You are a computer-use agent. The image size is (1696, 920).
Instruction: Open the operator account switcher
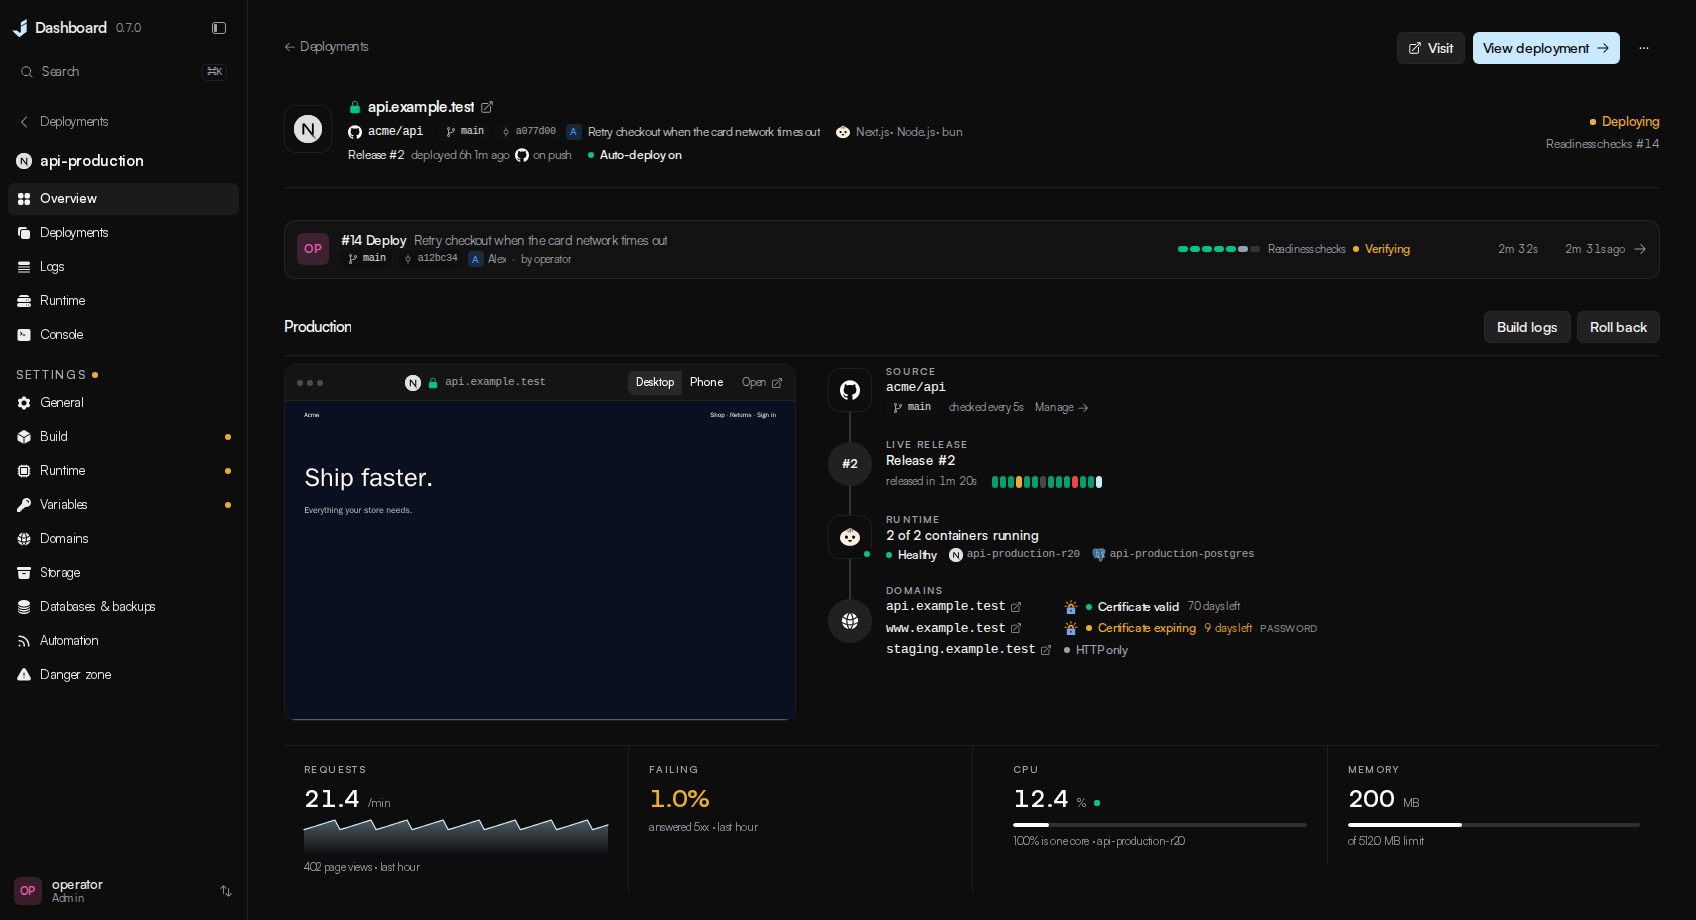point(123,890)
